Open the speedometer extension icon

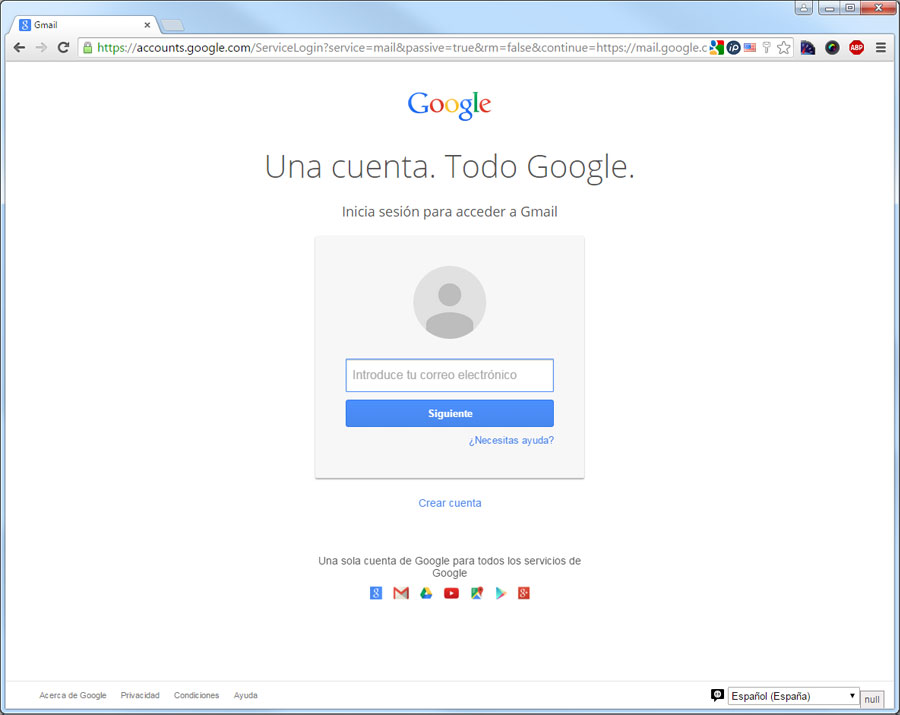[x=808, y=48]
